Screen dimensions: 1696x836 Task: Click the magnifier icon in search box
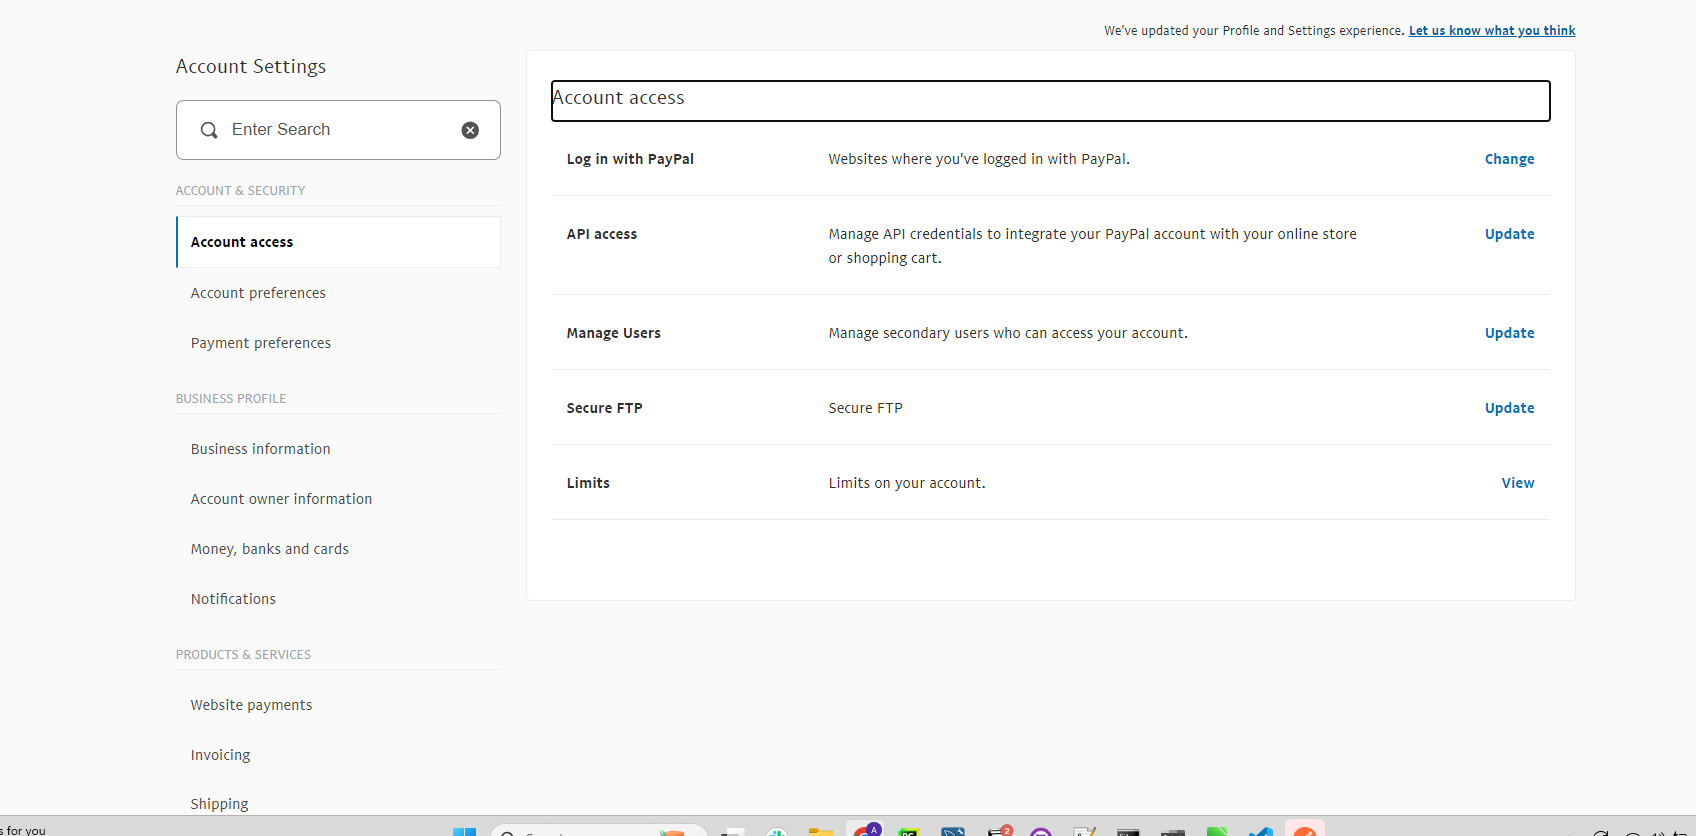209,130
